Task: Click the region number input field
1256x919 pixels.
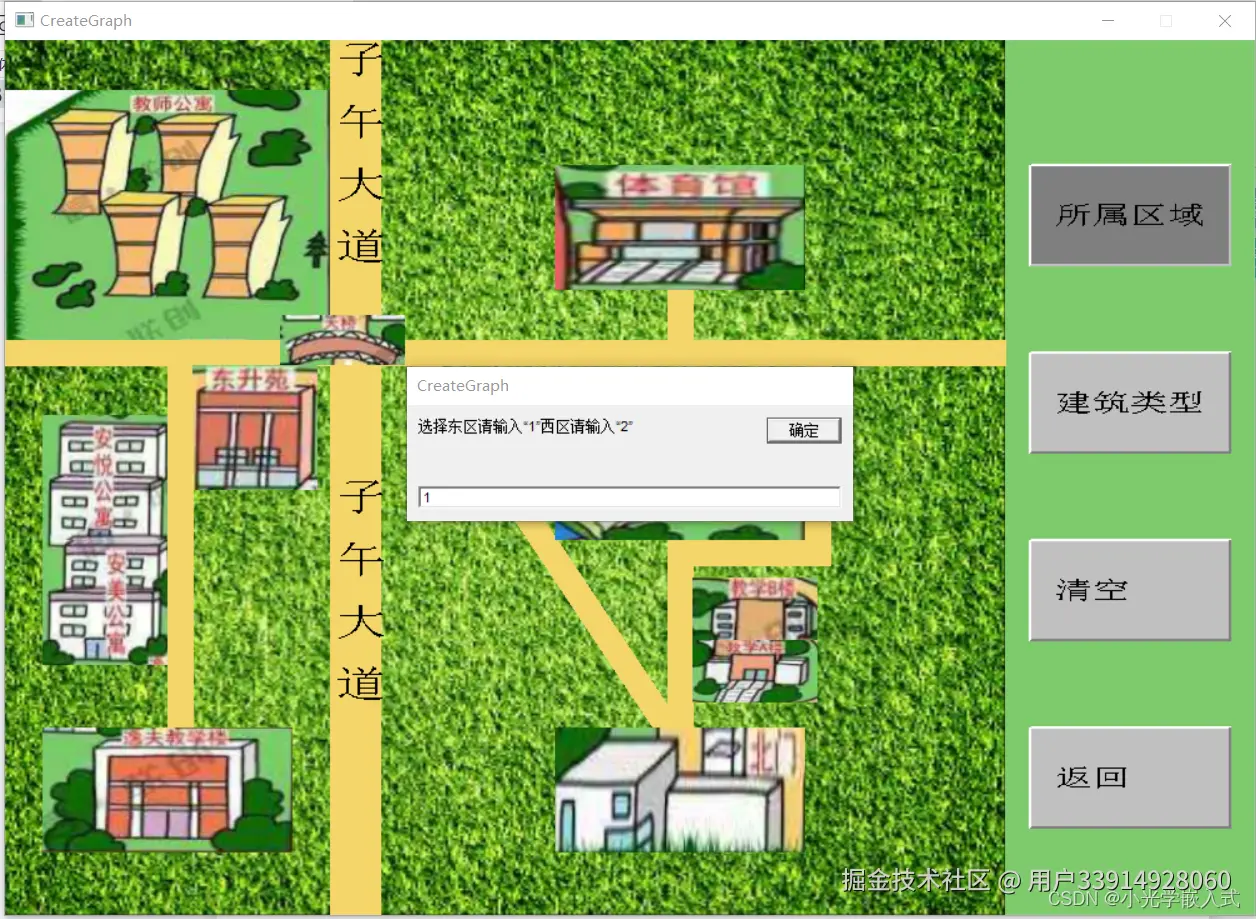Action: [628, 496]
